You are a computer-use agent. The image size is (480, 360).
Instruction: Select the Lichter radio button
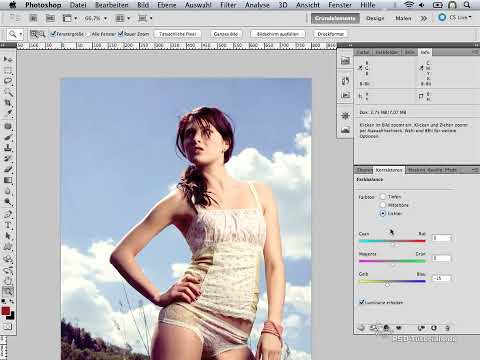383,213
